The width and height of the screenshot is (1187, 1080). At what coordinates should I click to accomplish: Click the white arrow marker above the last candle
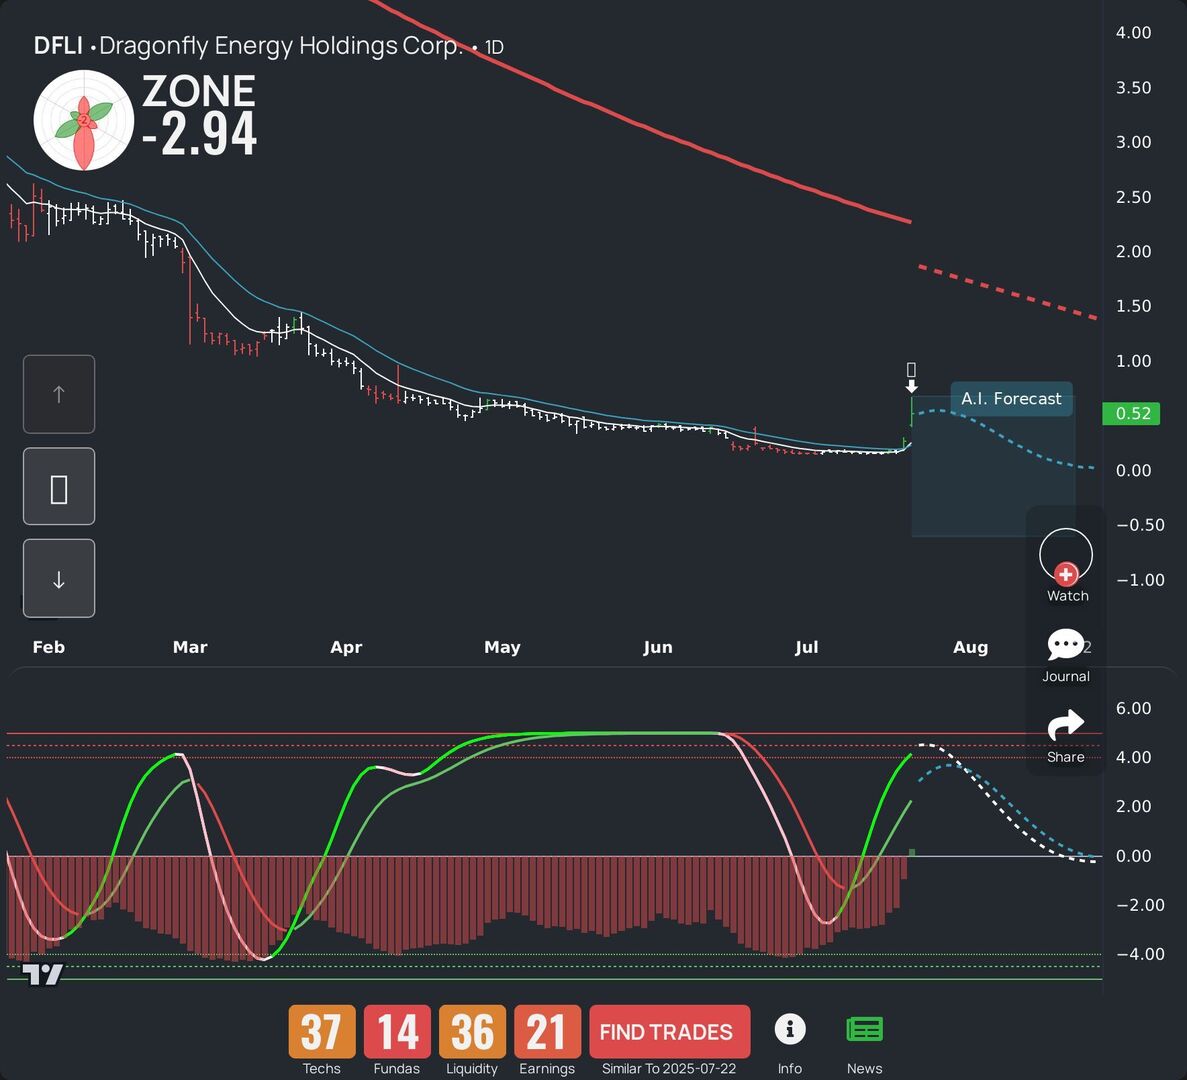[911, 387]
